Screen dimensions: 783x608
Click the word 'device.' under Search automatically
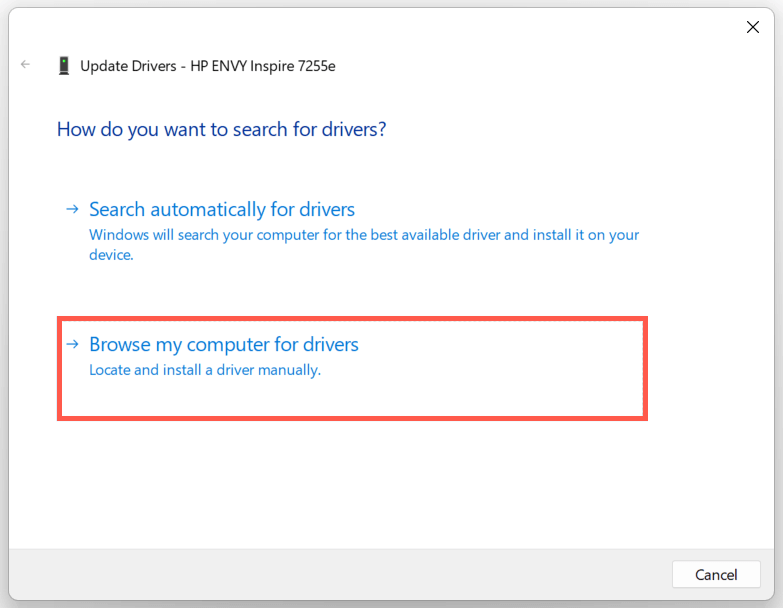click(111, 255)
